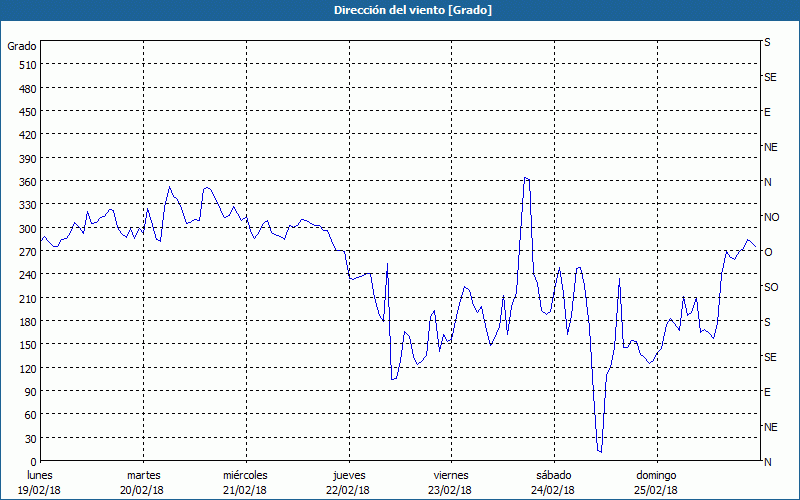Select the miércoles day label
This screenshot has height=500, width=800.
click(x=245, y=475)
